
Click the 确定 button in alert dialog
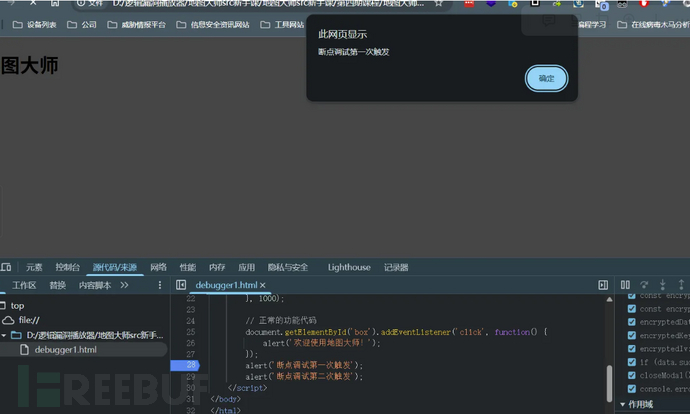(x=546, y=78)
